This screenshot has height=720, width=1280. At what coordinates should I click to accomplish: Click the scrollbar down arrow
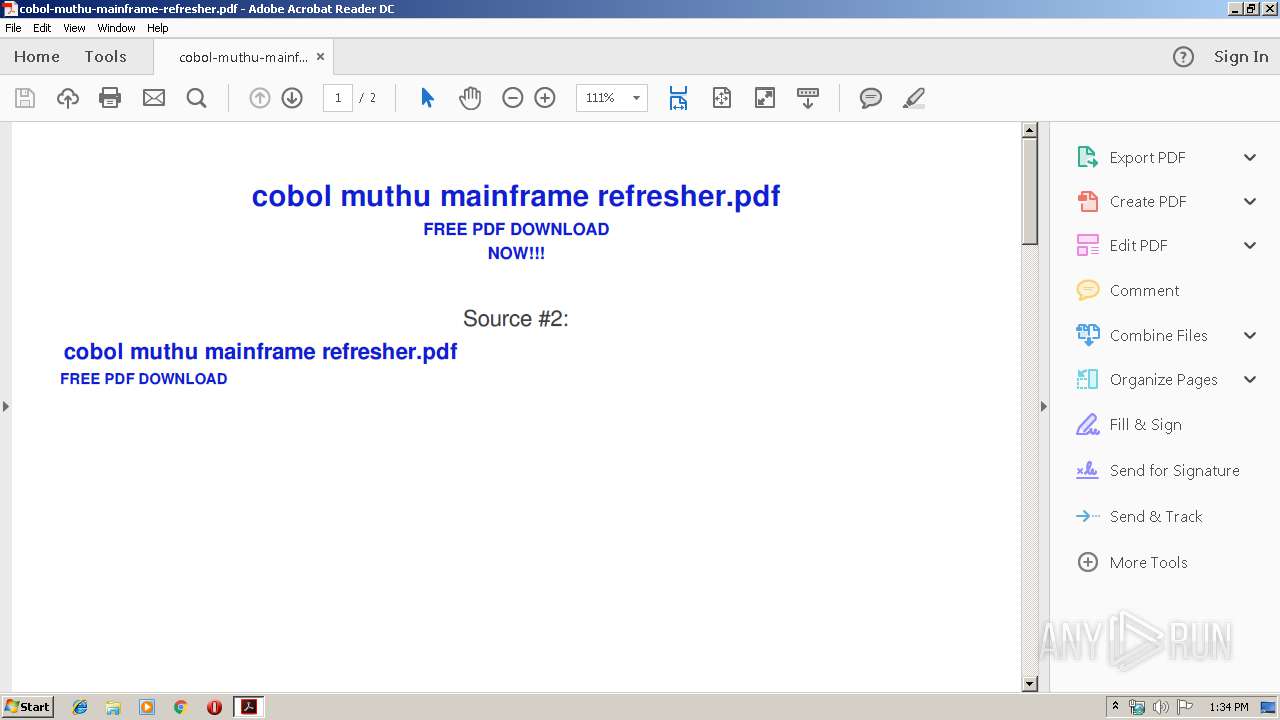click(x=1030, y=684)
